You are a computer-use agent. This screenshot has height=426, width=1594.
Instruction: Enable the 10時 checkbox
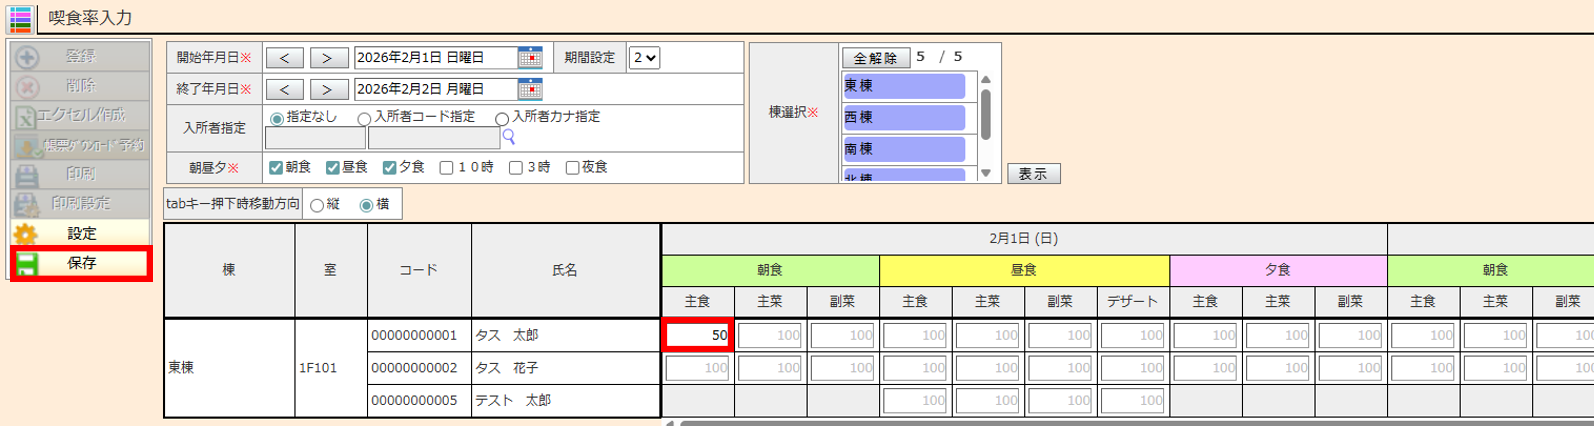447,168
